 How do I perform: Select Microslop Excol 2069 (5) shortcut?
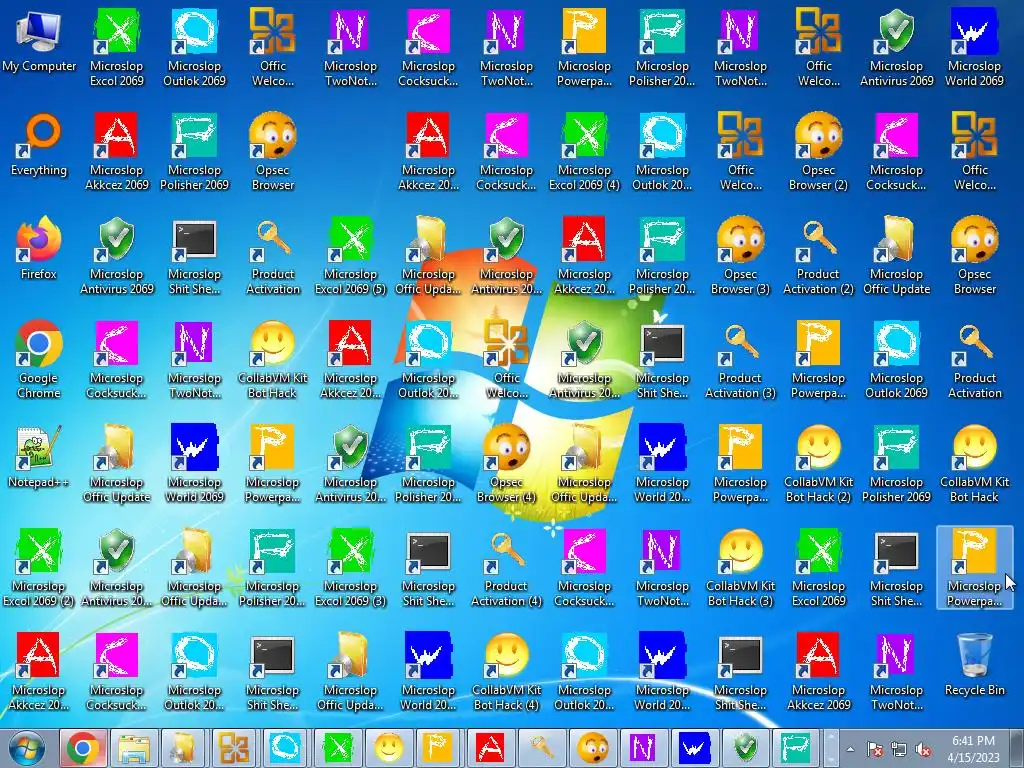coord(350,257)
